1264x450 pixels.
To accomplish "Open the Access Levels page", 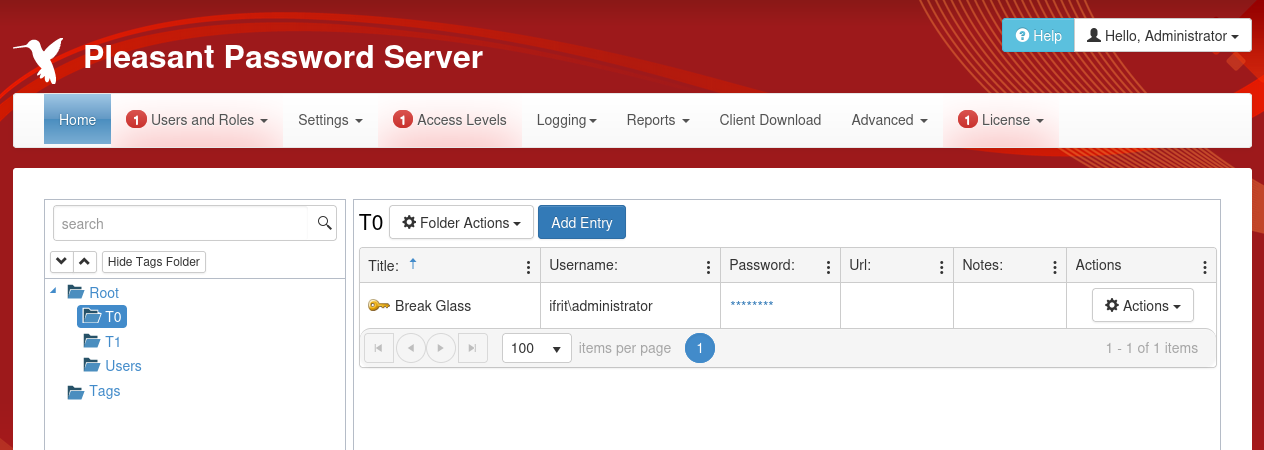I will point(450,120).
